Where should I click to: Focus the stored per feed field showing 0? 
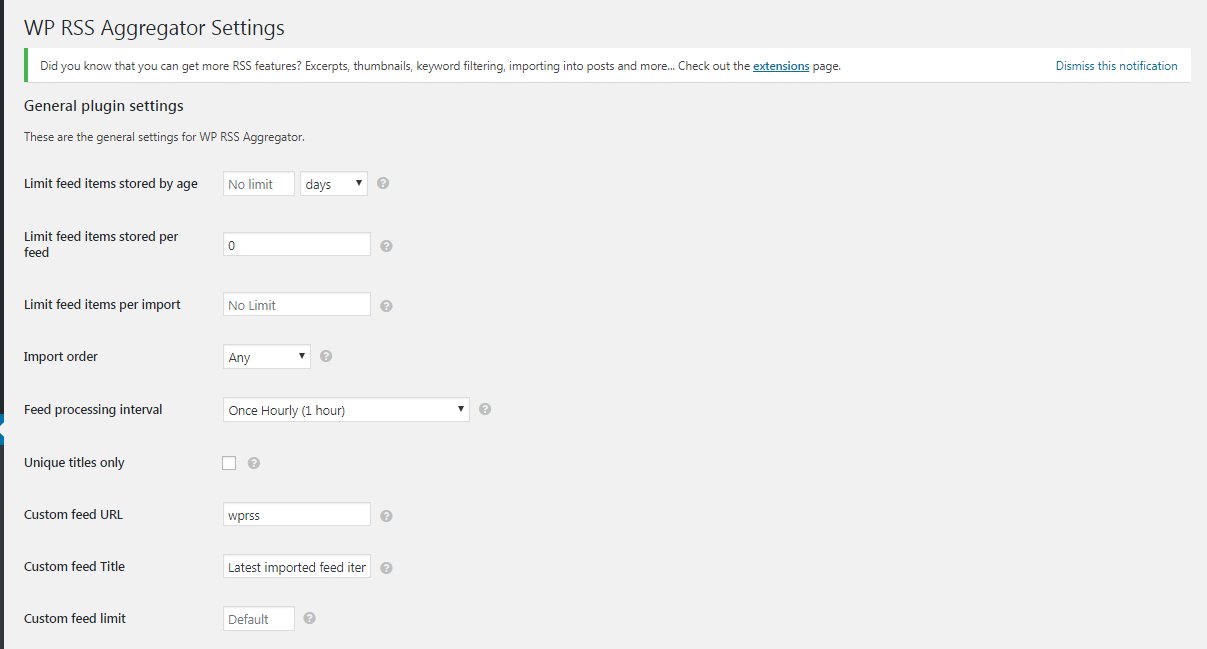tap(297, 245)
